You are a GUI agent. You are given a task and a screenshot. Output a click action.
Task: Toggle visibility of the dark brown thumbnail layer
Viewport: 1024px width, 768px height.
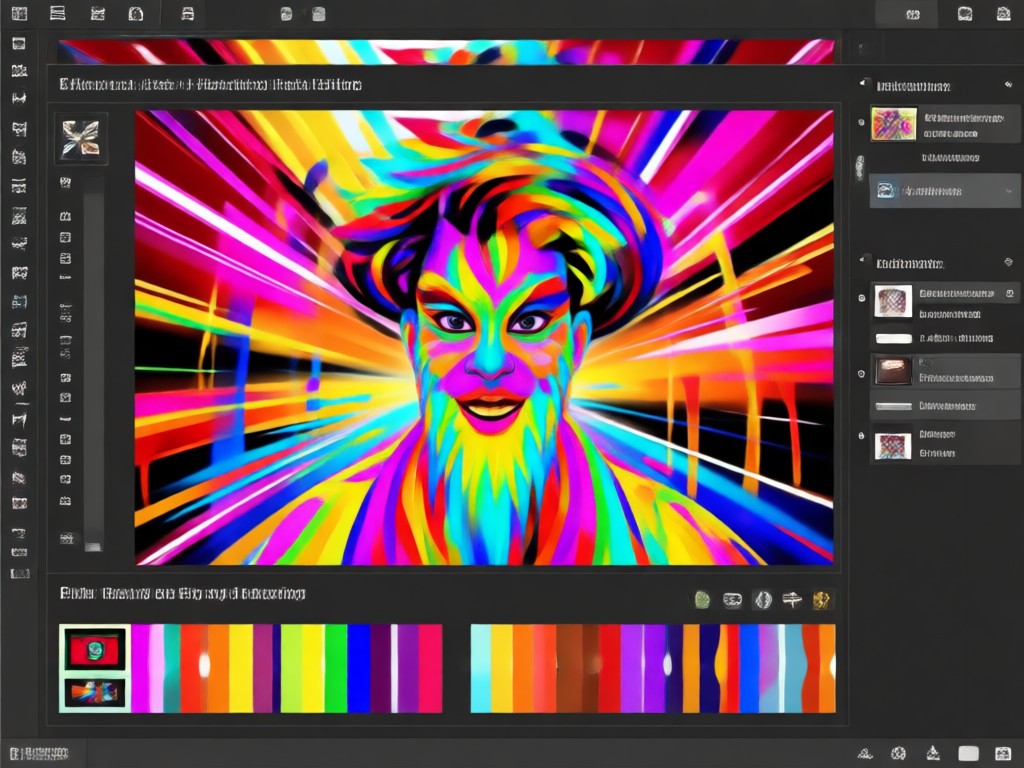(861, 374)
